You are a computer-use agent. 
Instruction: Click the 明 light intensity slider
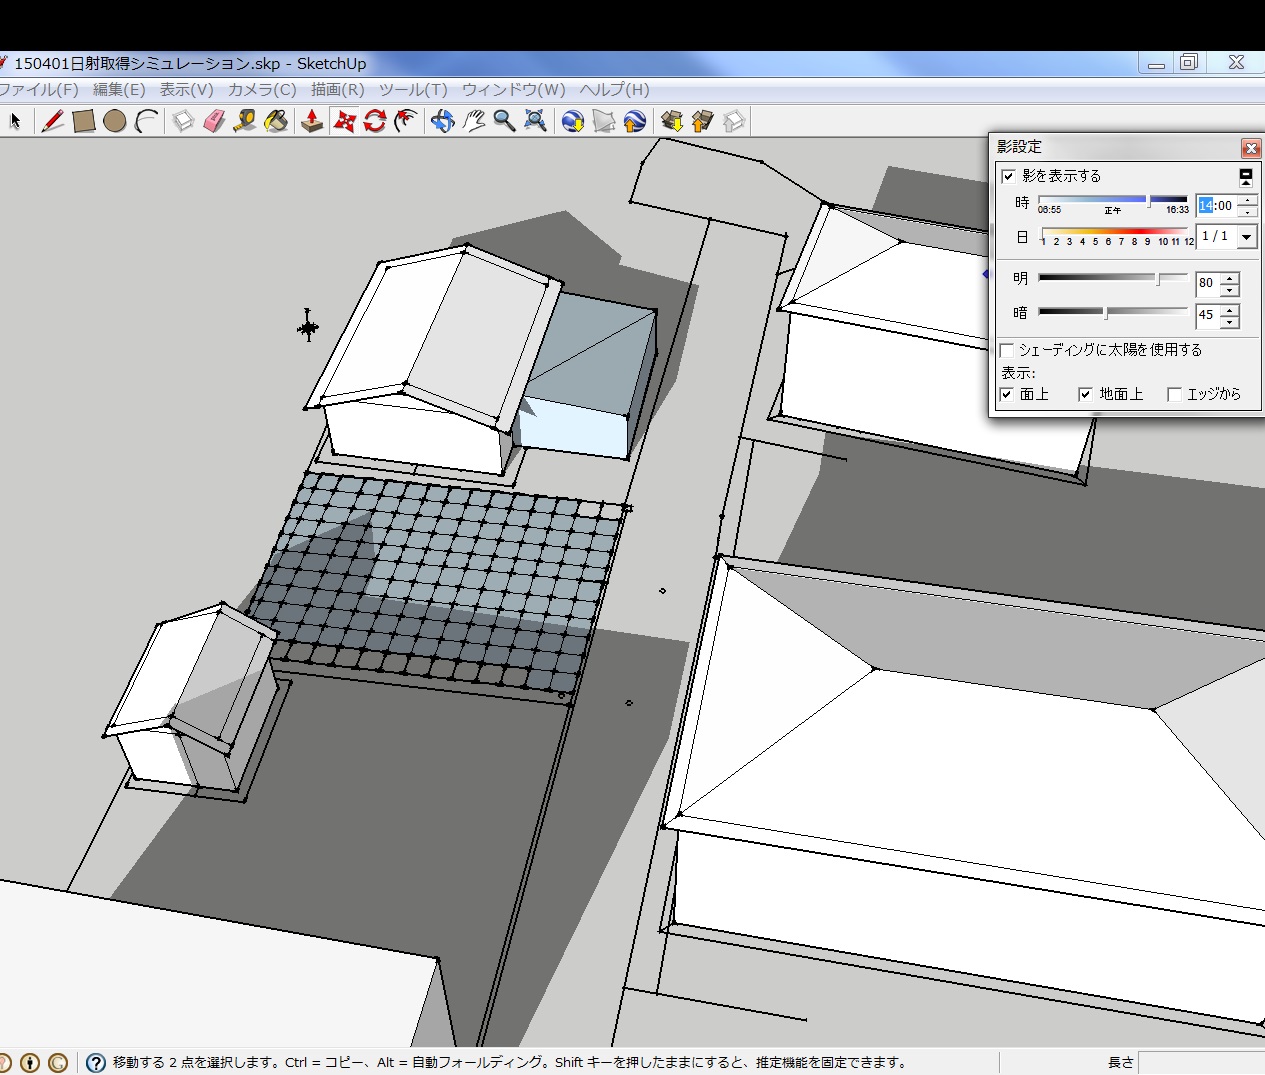1113,278
